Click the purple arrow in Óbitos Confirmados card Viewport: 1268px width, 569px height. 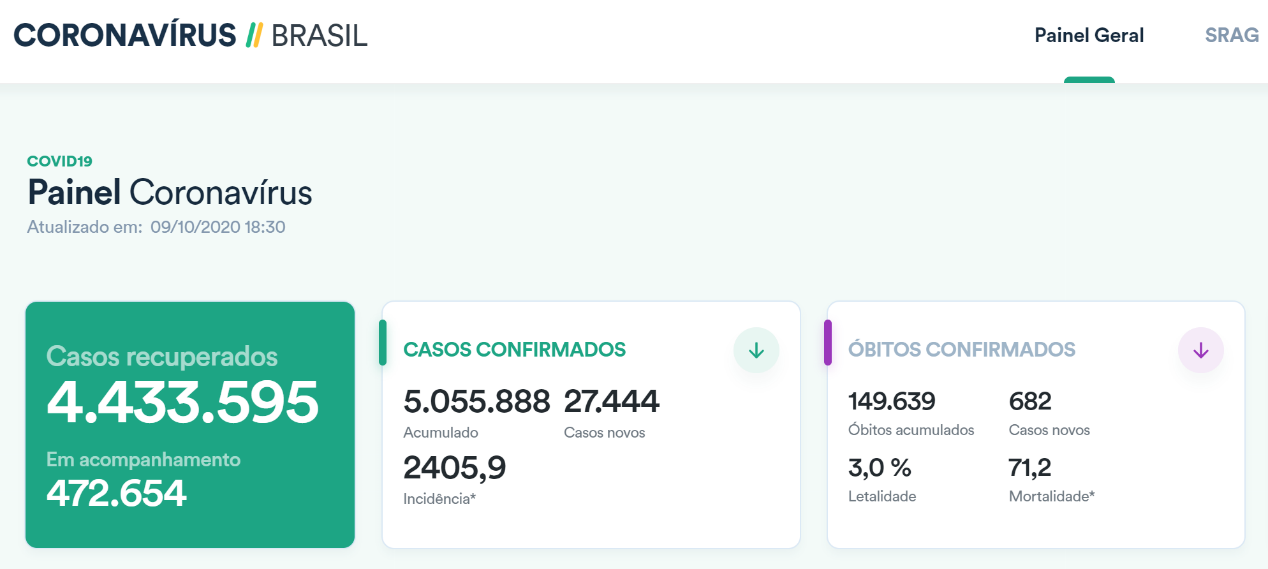1201,350
